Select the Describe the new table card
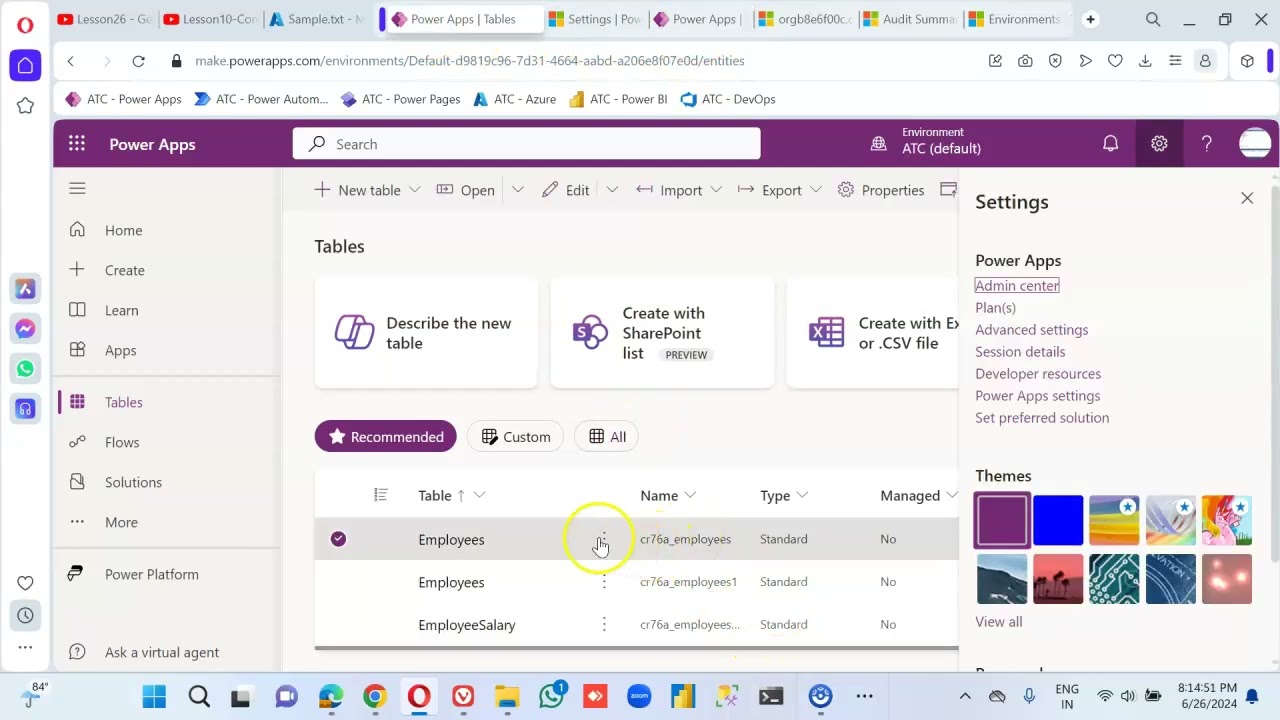1280x720 pixels. [x=426, y=333]
